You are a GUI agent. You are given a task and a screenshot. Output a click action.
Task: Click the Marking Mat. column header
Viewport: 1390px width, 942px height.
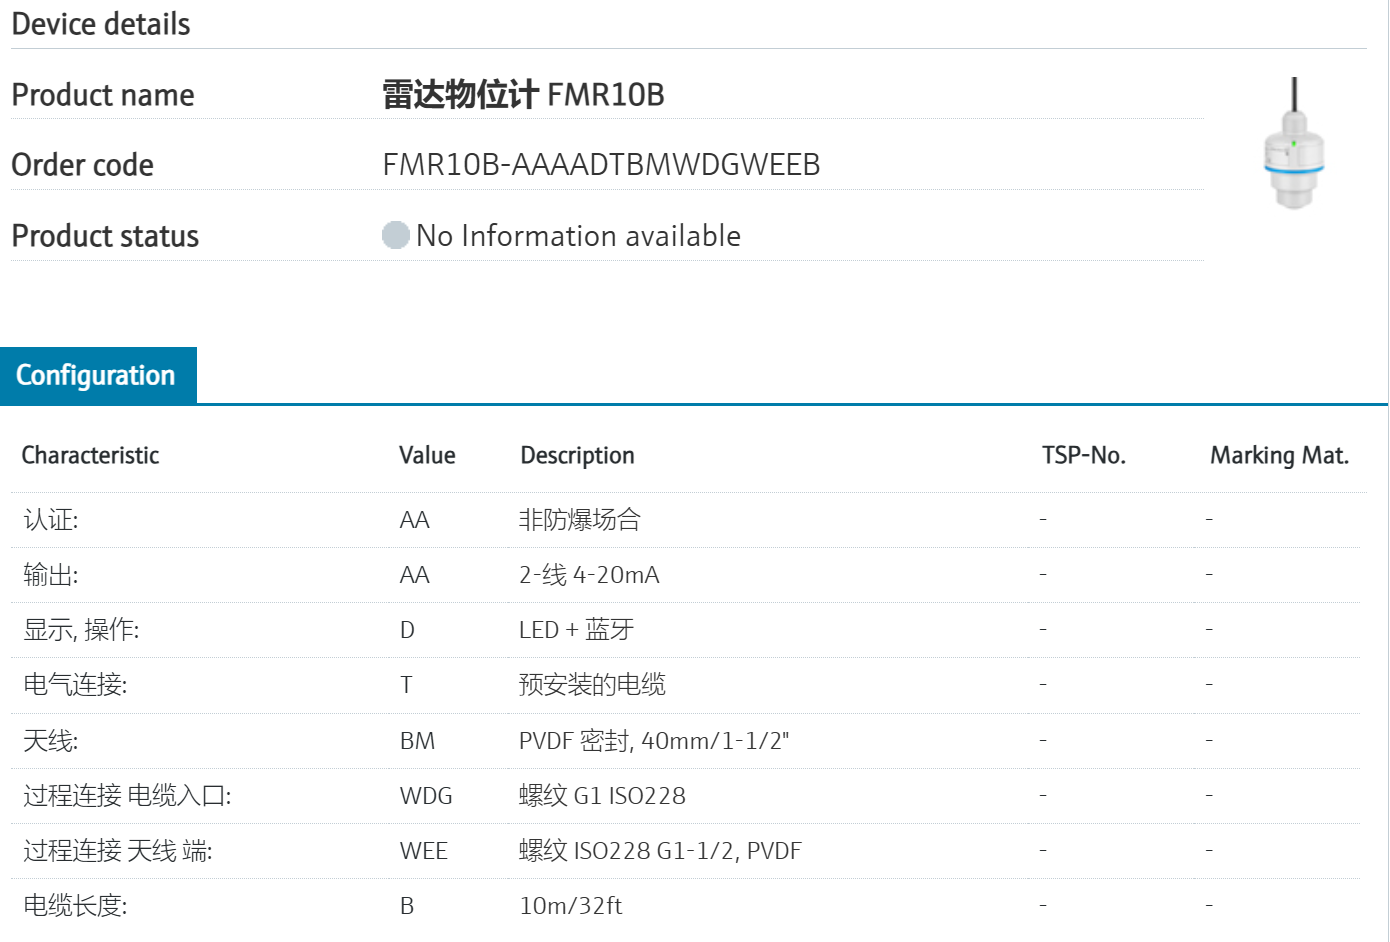1279,455
